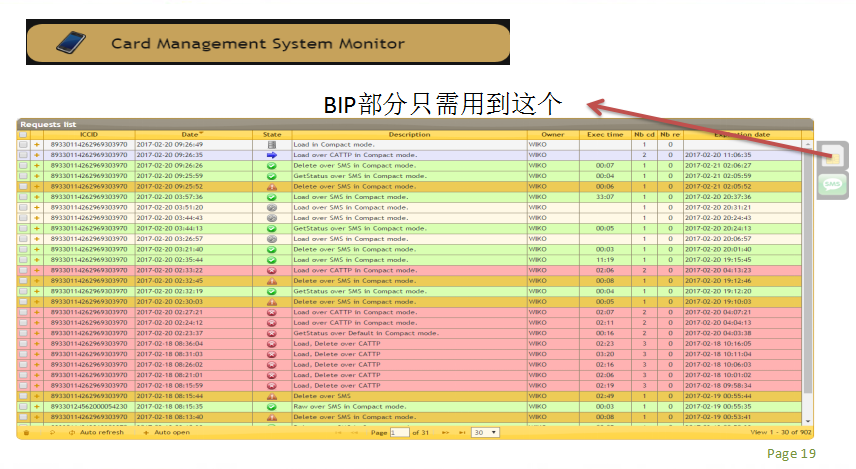Click the search magnifier icon in grid footer
The image size is (856, 469).
tap(52, 432)
